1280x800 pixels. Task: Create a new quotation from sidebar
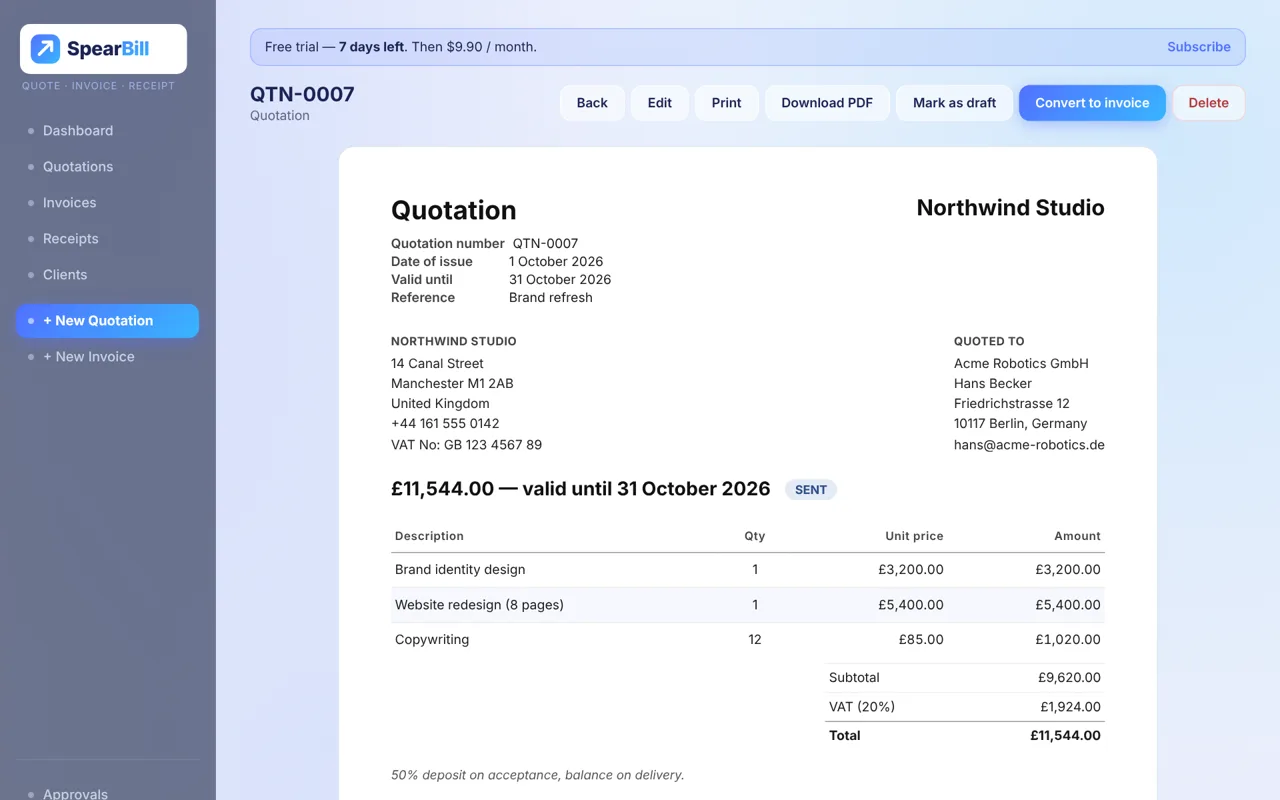107,321
